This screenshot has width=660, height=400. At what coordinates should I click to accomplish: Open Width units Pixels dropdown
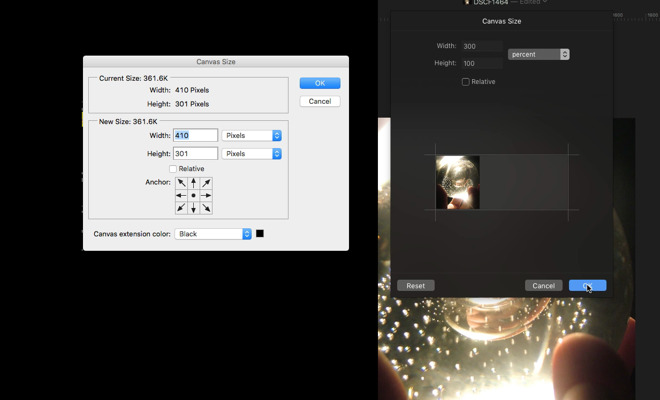pyautogui.click(x=252, y=136)
